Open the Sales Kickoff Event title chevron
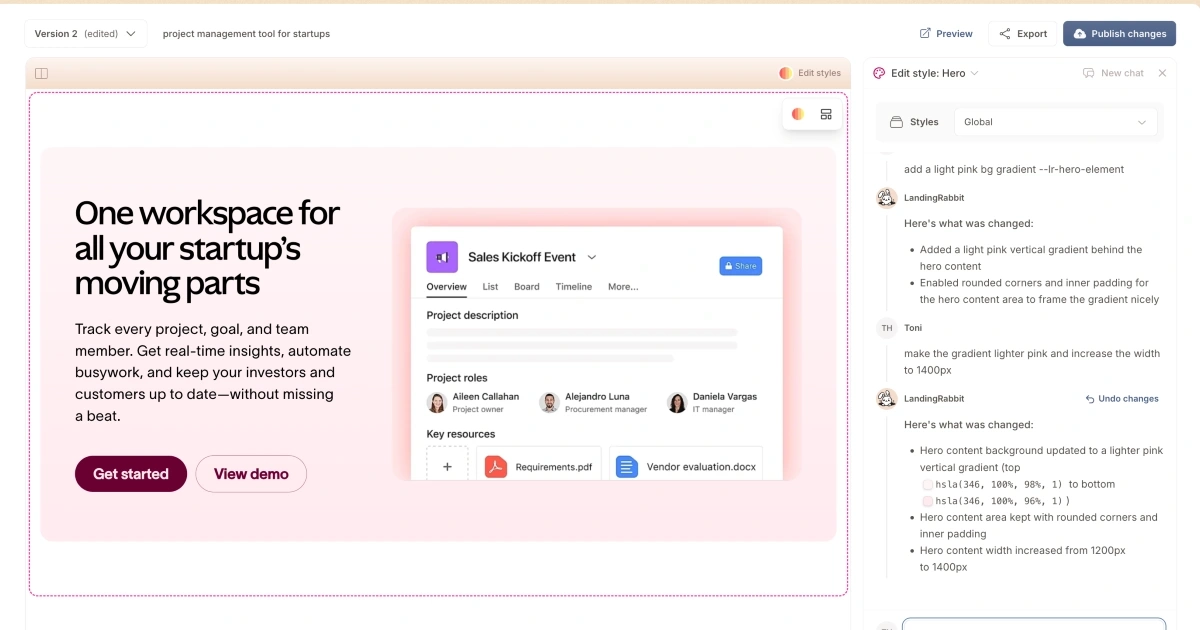This screenshot has width=1200, height=630. [592, 257]
